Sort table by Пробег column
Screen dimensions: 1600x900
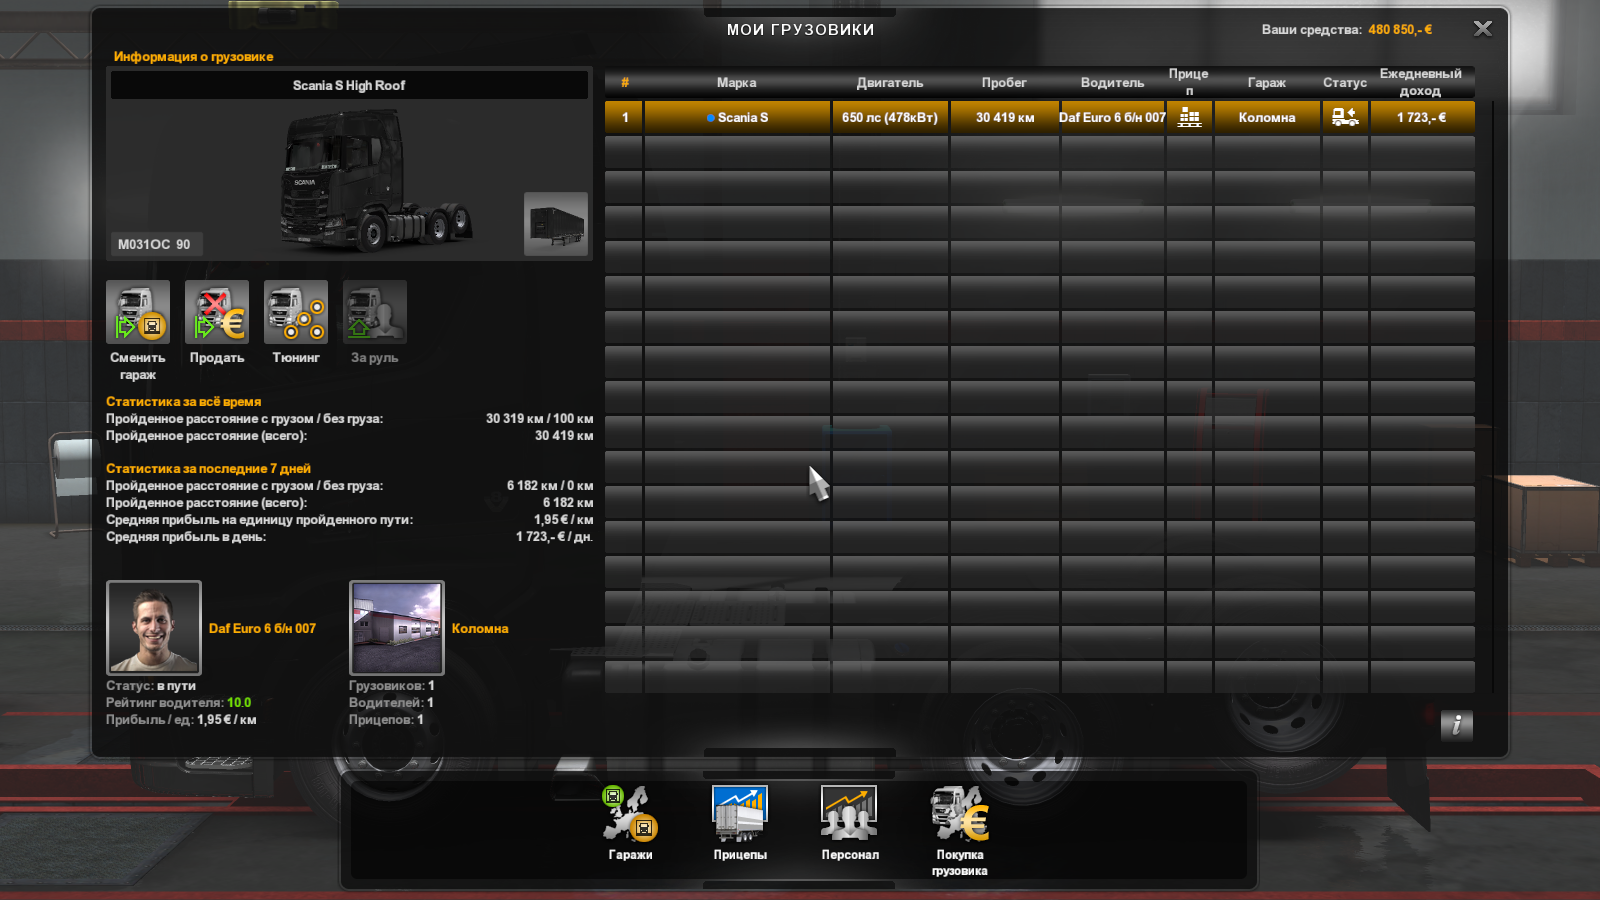tap(1004, 83)
